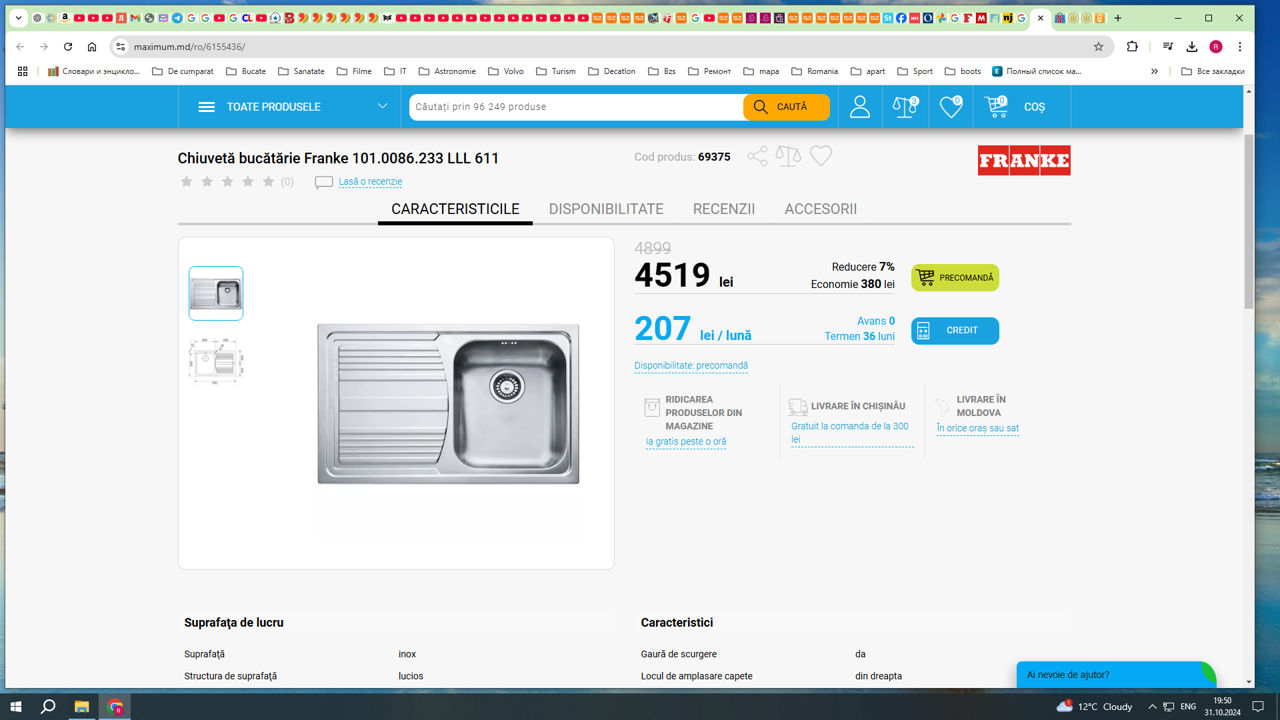The width and height of the screenshot is (1280, 720).
Task: Click the browser forward arrow
Action: (x=44, y=47)
